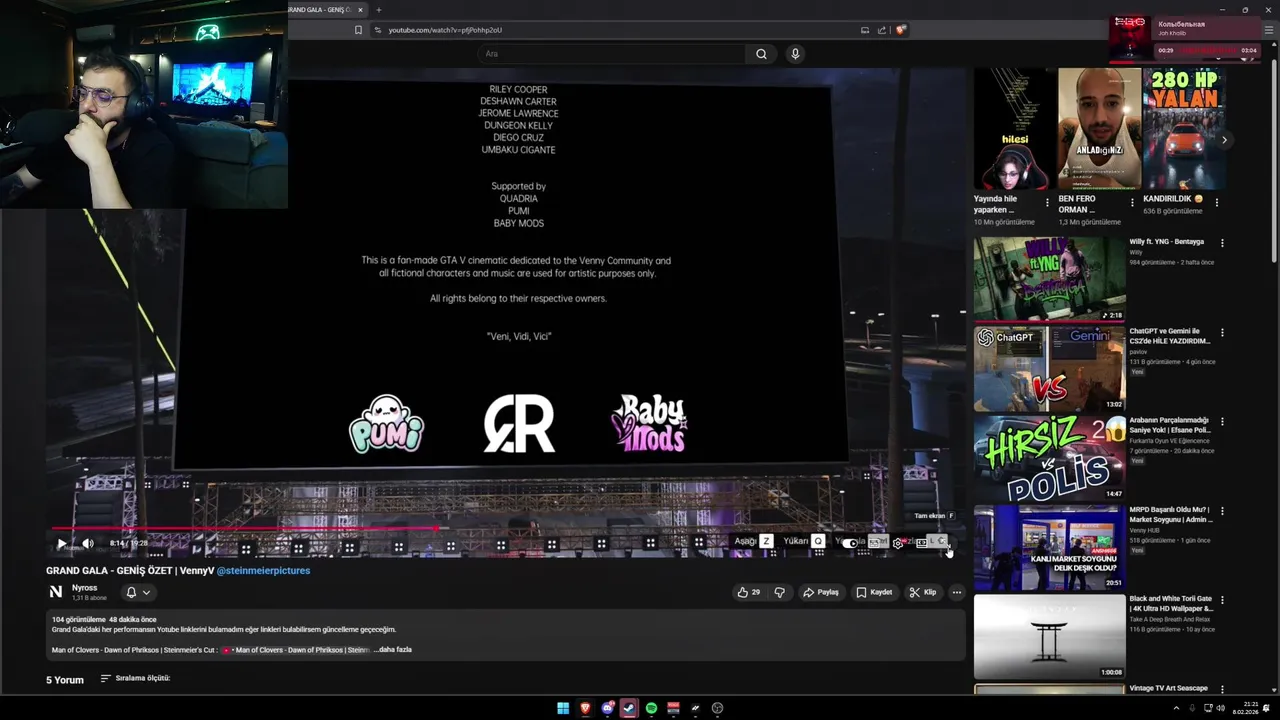Open notification bell dropdown for Nyross
This screenshot has height=720, width=1280.
point(138,592)
